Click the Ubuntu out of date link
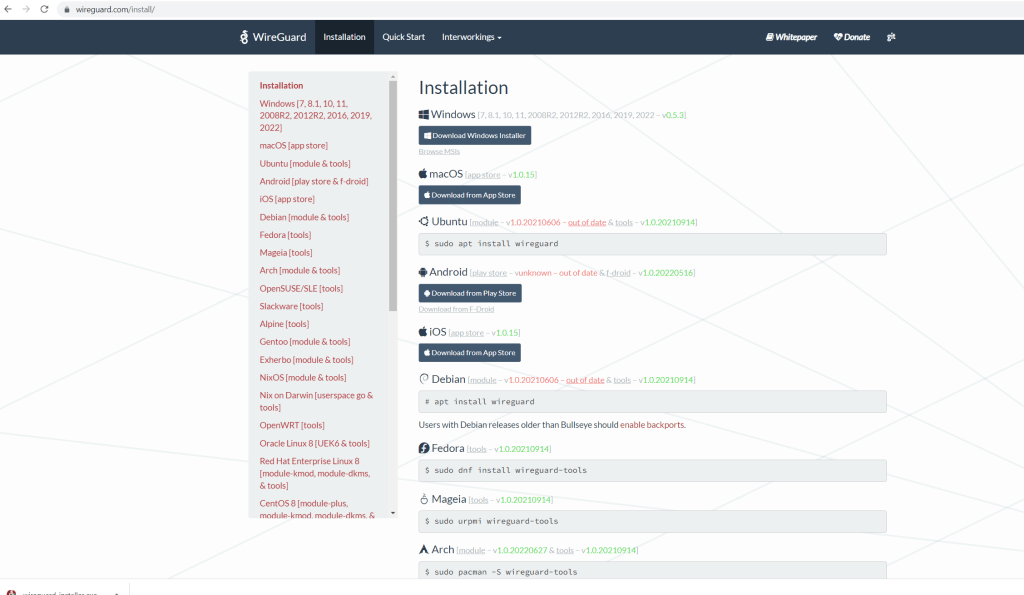The image size is (1024, 595). click(587, 223)
